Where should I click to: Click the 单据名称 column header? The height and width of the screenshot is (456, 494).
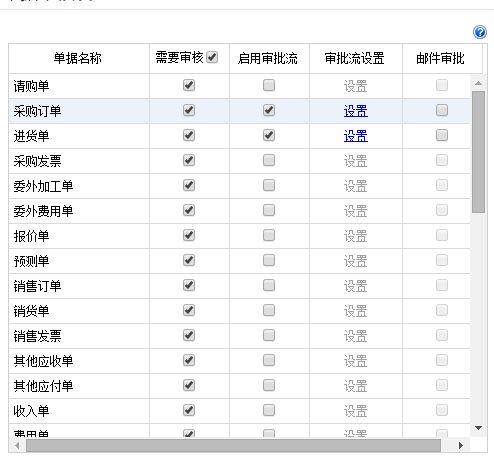click(x=78, y=58)
